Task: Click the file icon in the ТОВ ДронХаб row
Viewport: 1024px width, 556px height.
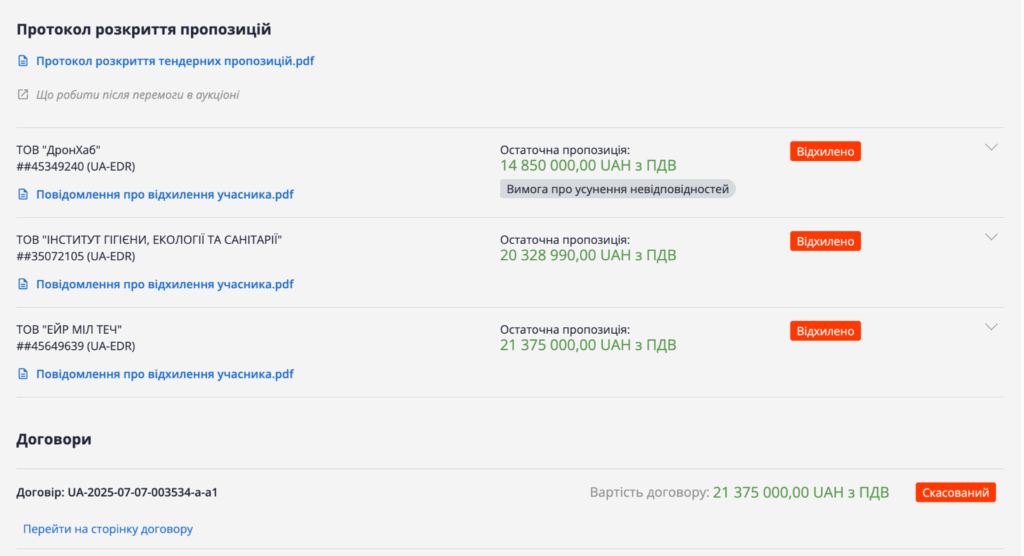Action: point(23,195)
